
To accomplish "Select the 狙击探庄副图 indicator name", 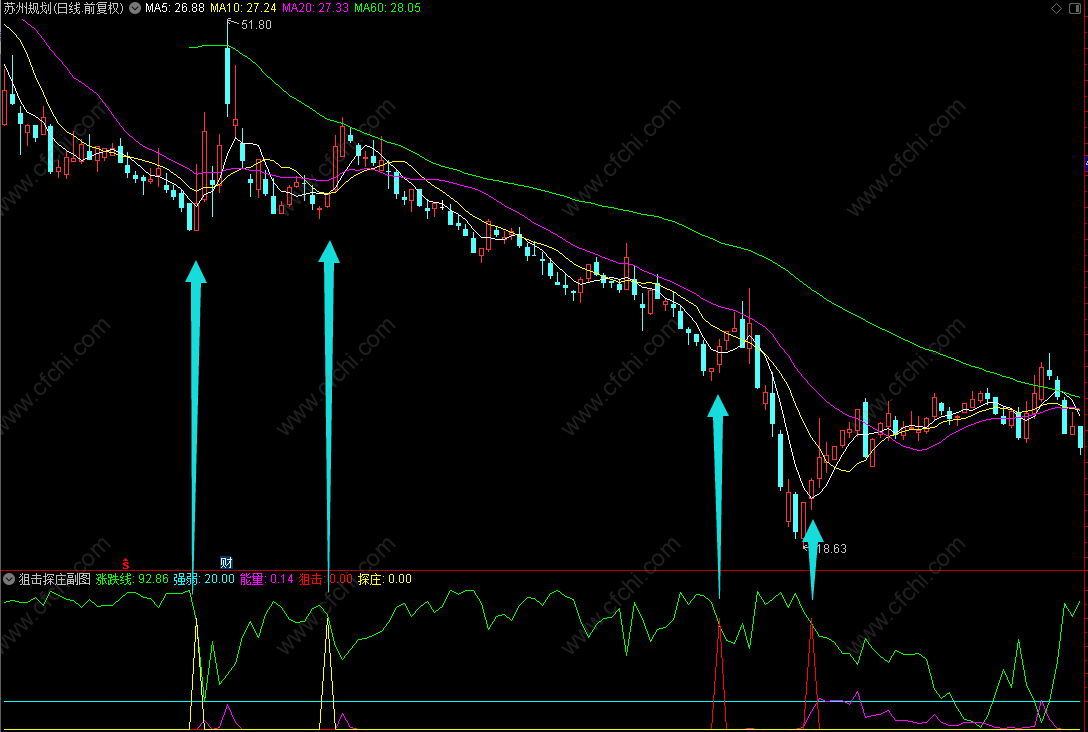I will [55, 579].
